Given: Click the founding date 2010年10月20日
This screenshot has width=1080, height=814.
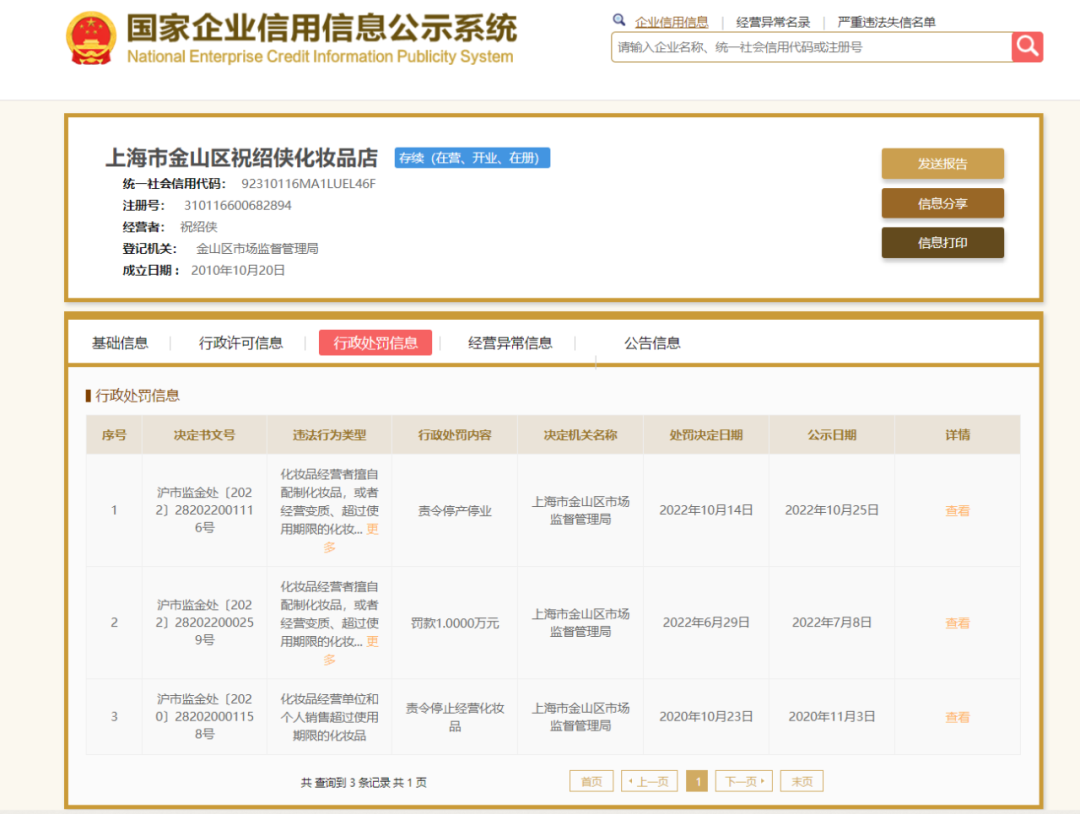Looking at the screenshot, I should pos(238,270).
